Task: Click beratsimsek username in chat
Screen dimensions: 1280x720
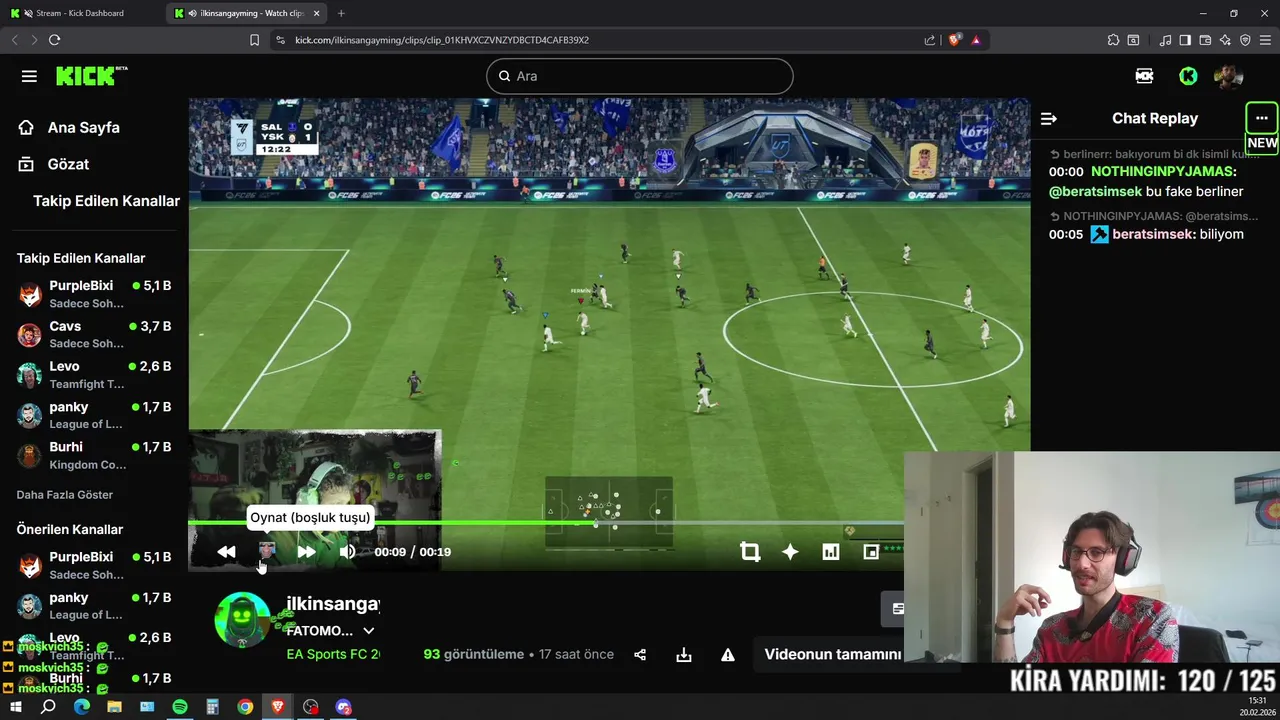Action: (1154, 234)
